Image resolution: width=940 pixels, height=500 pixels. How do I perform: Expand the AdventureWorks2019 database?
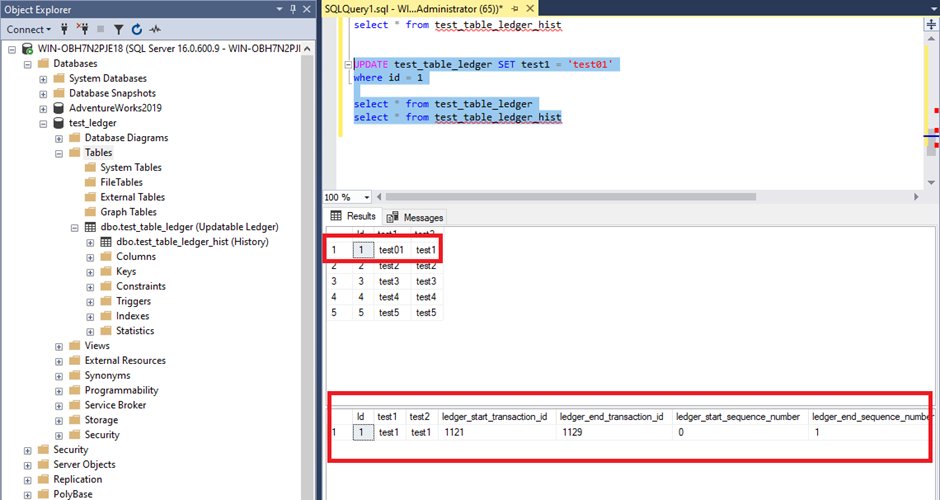[43, 109]
